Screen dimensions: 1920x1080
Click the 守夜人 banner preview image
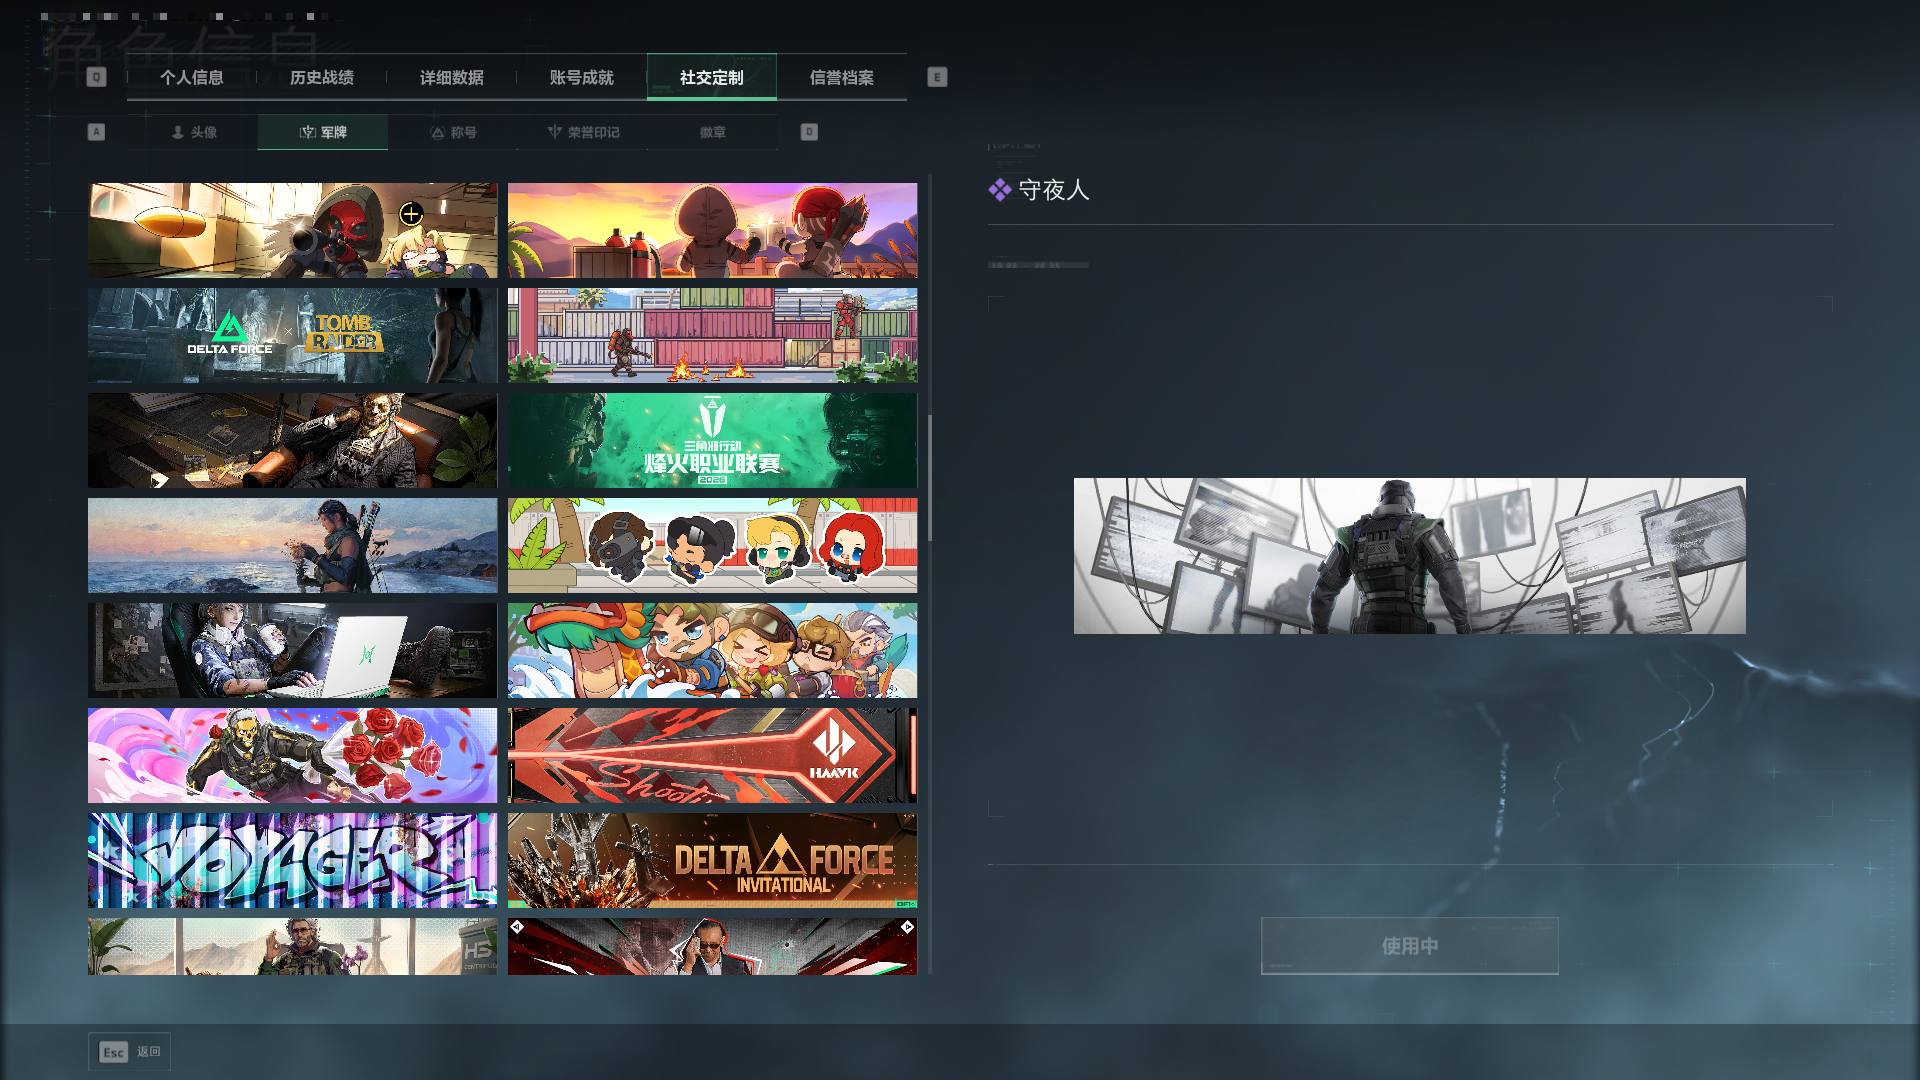(1410, 556)
